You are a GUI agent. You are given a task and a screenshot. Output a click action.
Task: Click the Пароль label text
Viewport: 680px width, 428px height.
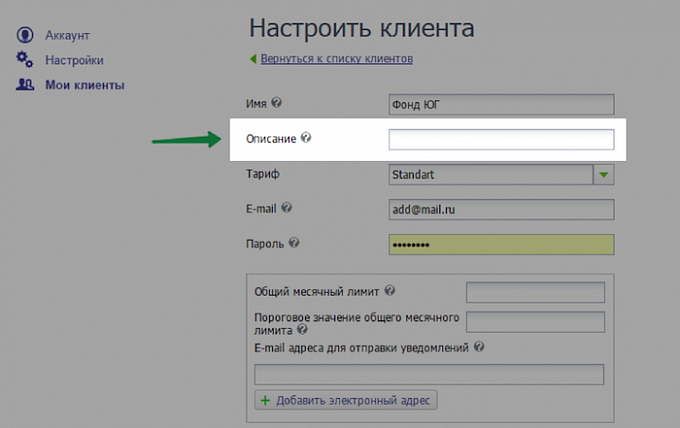pyautogui.click(x=265, y=244)
